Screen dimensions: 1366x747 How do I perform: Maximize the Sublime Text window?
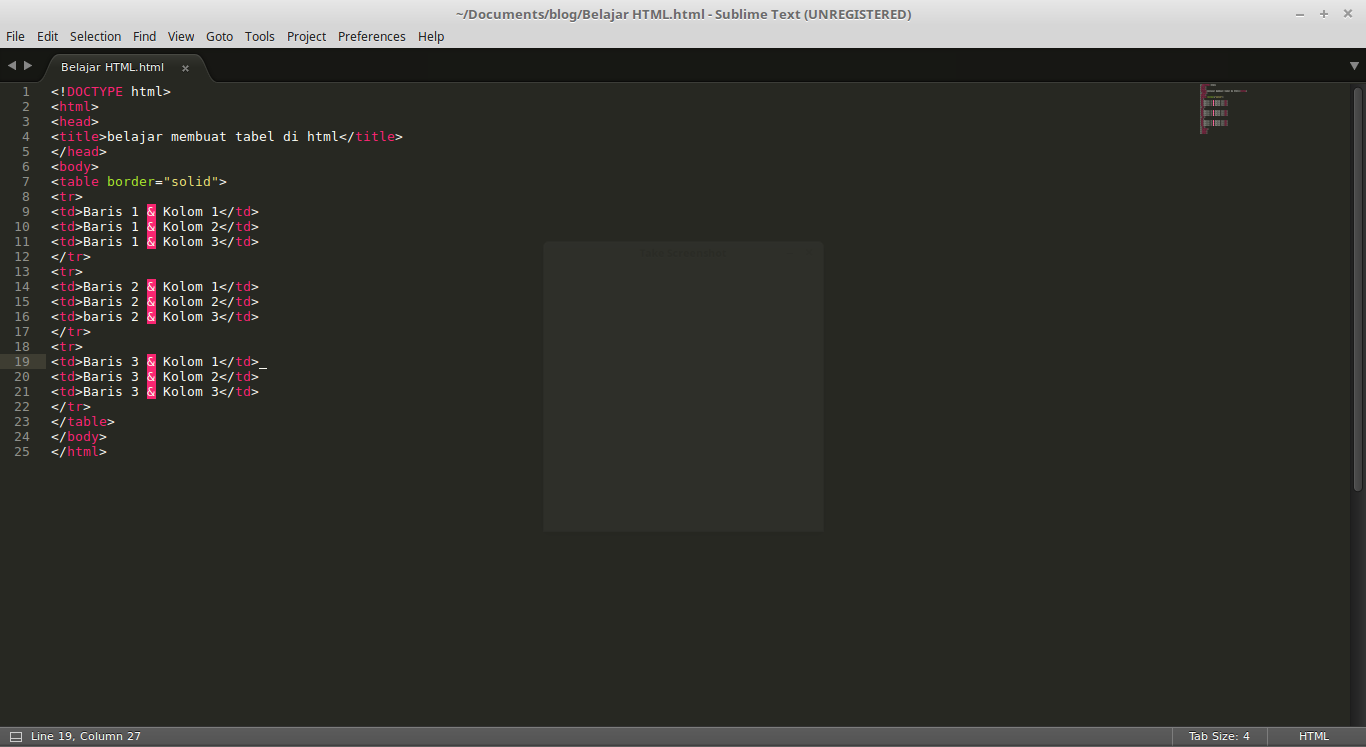coord(1324,14)
